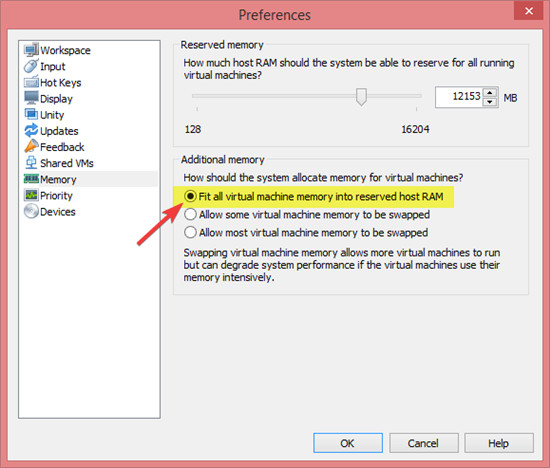The height and width of the screenshot is (468, 550).
Task: Open the Unity settings icon
Action: tap(31, 114)
